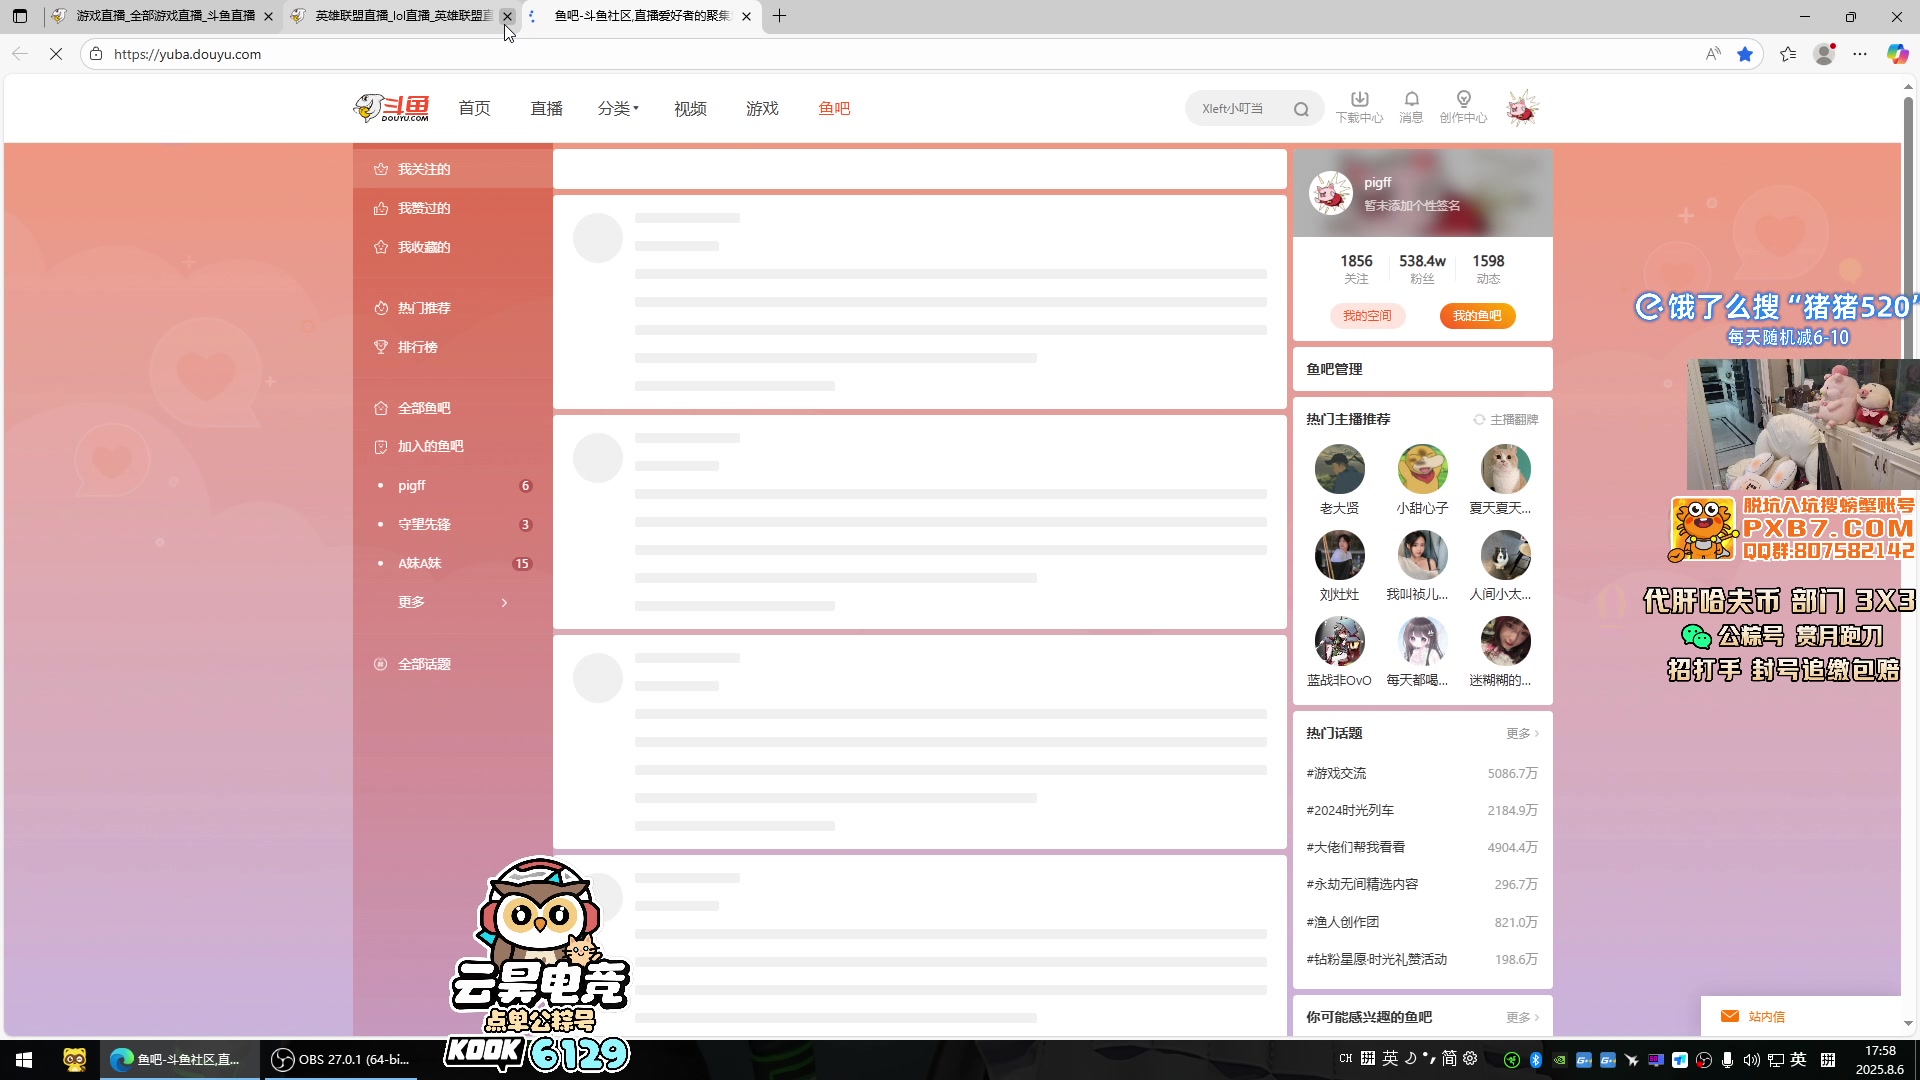Open the #游戏交流 topic
The image size is (1920, 1080).
(x=1336, y=774)
